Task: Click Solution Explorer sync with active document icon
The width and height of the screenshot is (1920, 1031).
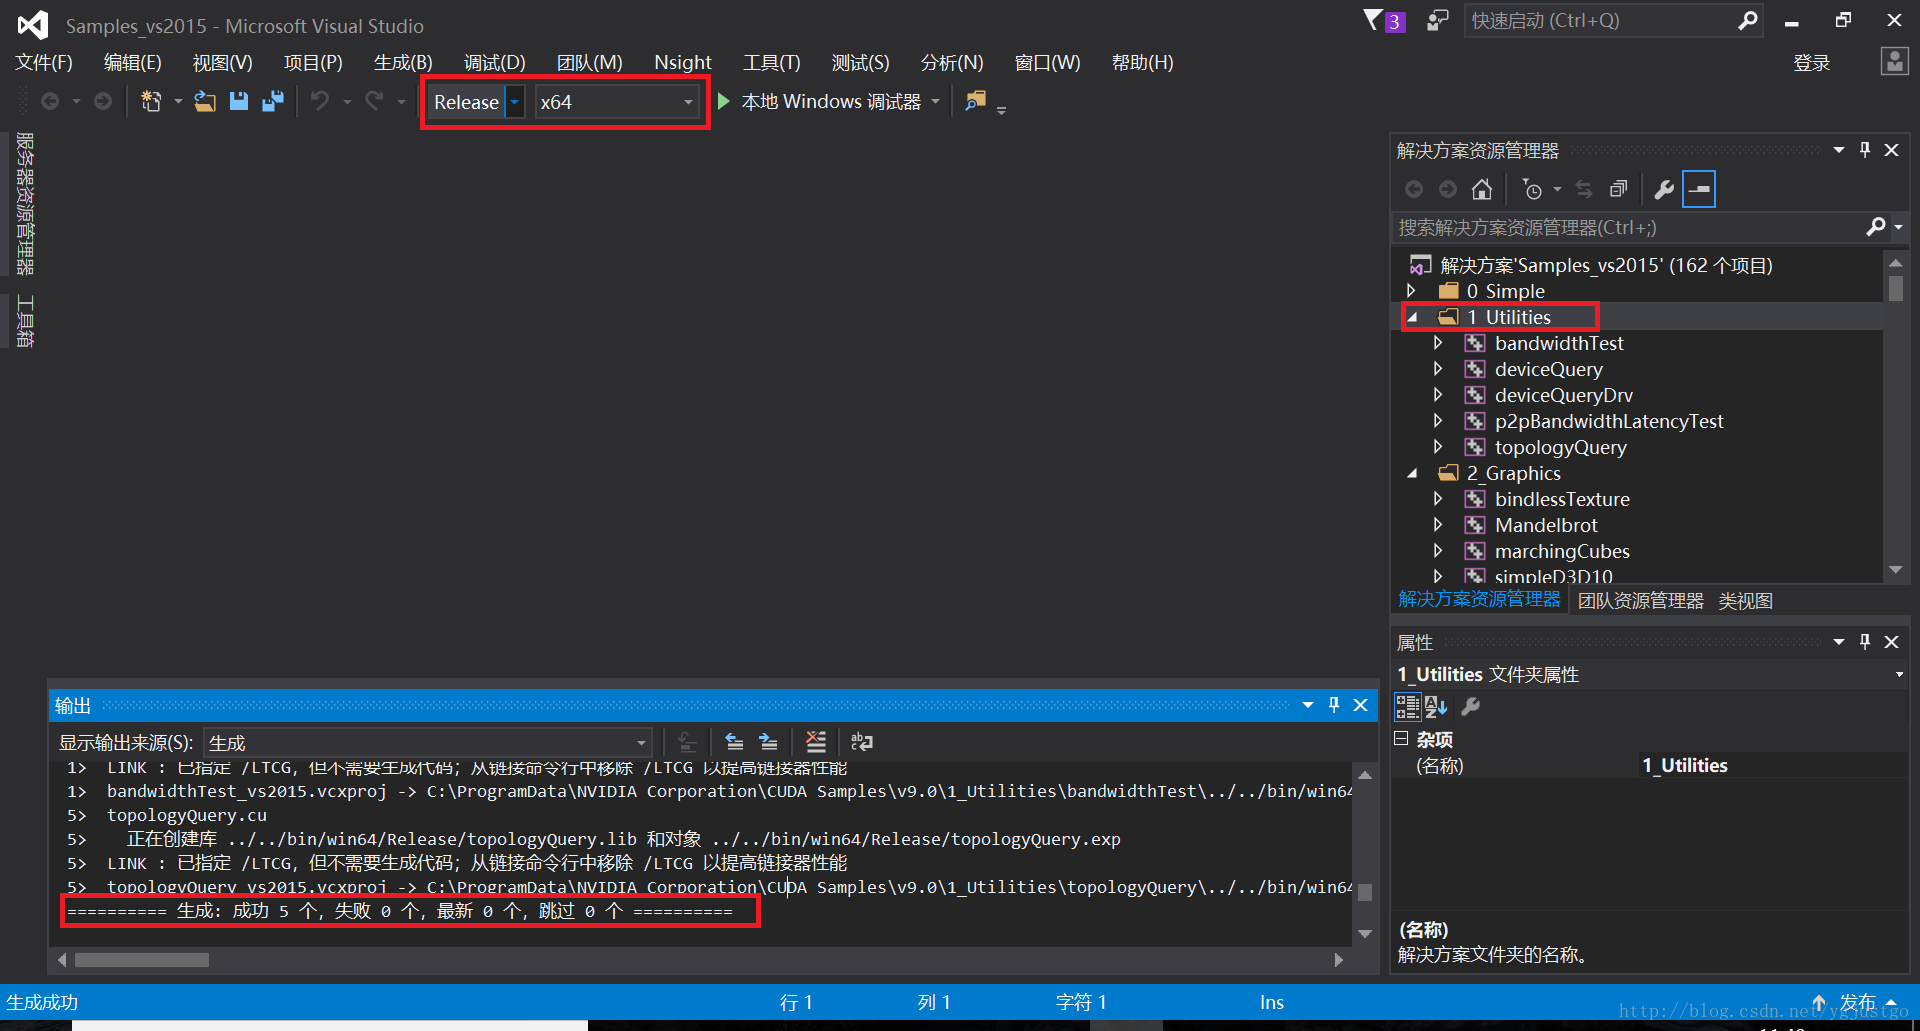Action: (x=1584, y=189)
